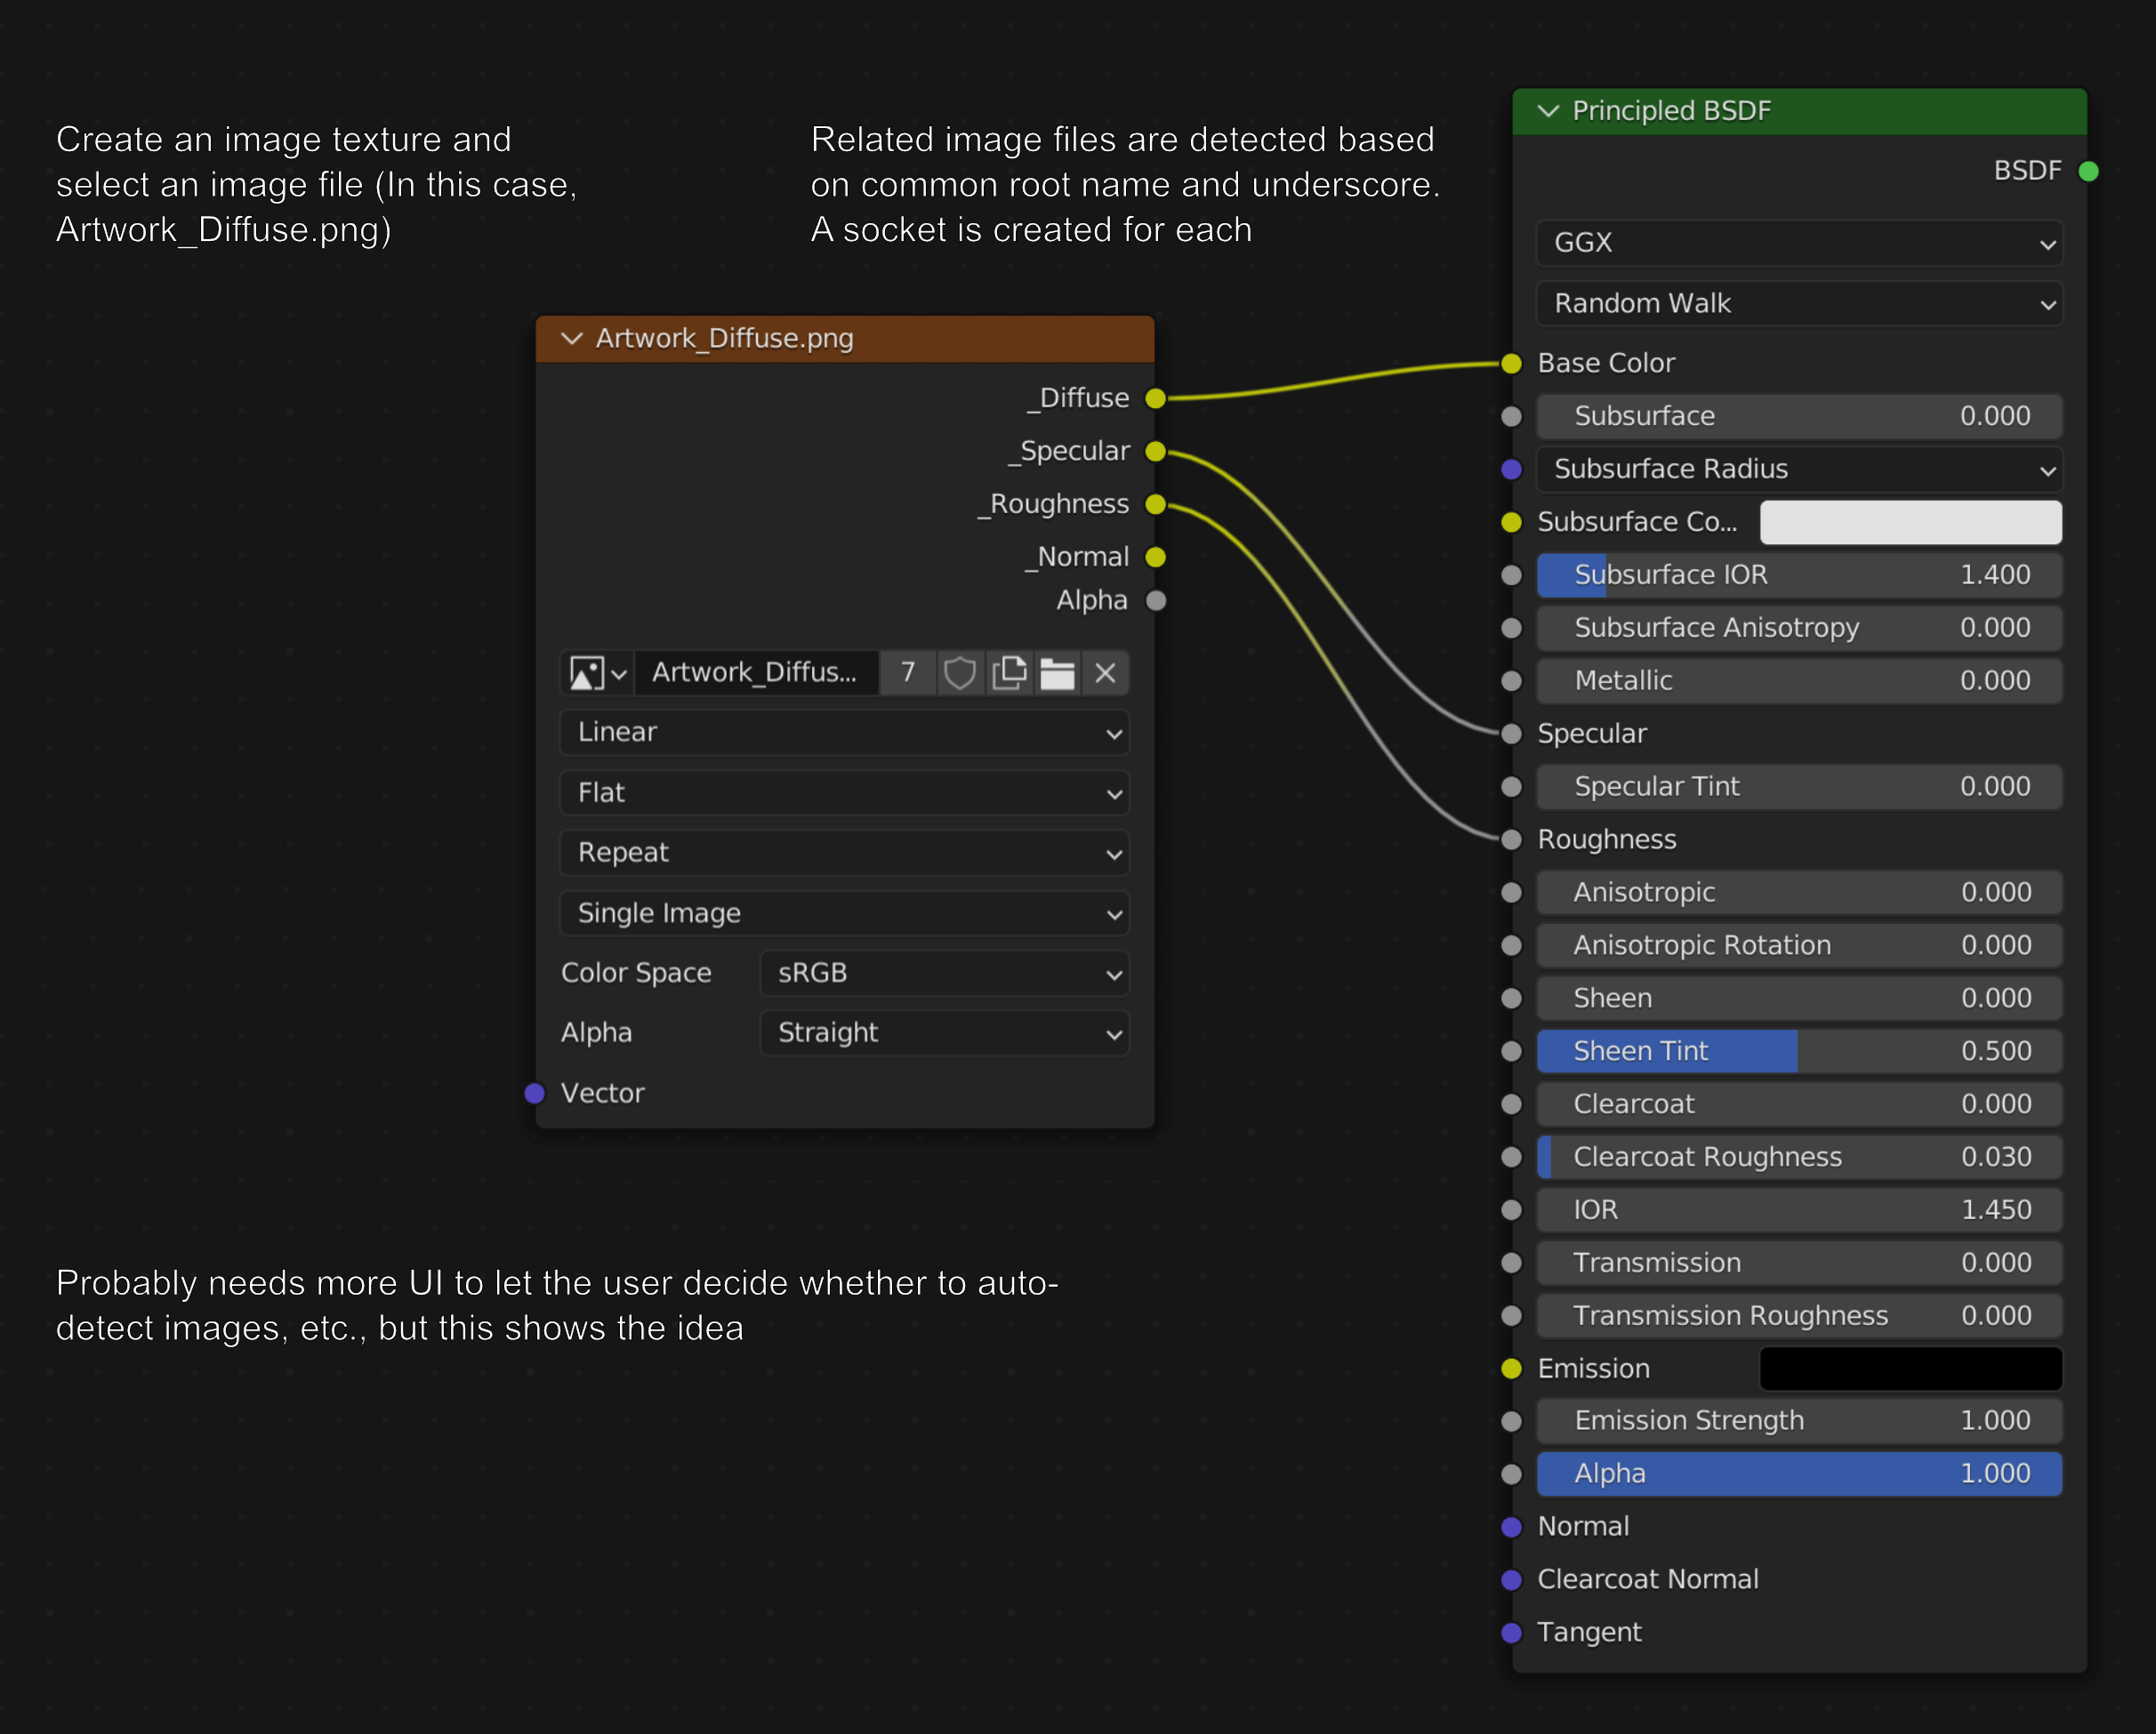Click the Emission yellow input socket
Screen dimensions: 2156x1734
pos(1512,1368)
